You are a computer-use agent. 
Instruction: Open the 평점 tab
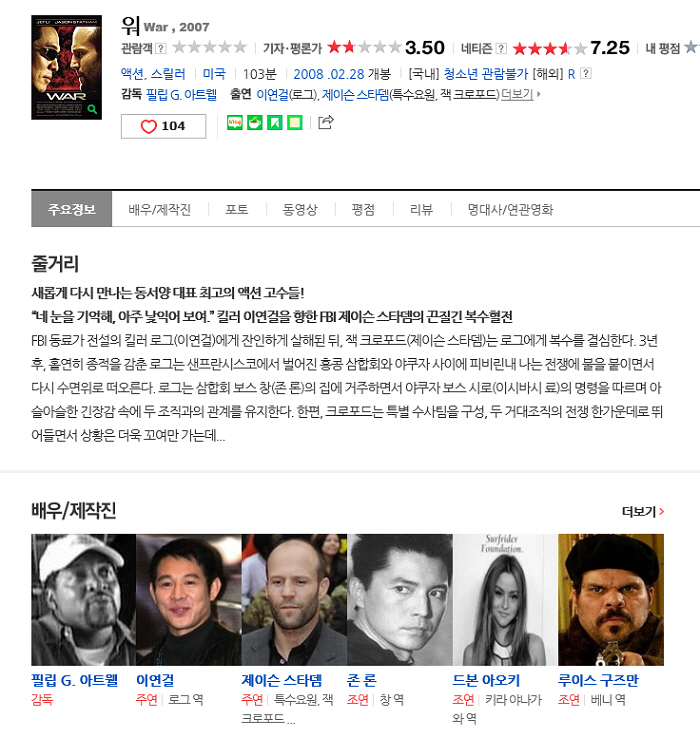tap(363, 209)
